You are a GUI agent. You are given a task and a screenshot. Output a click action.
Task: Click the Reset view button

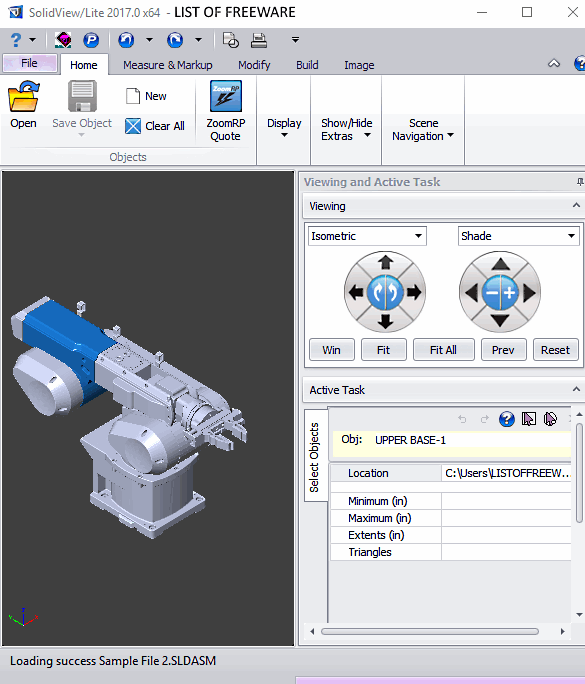[555, 350]
